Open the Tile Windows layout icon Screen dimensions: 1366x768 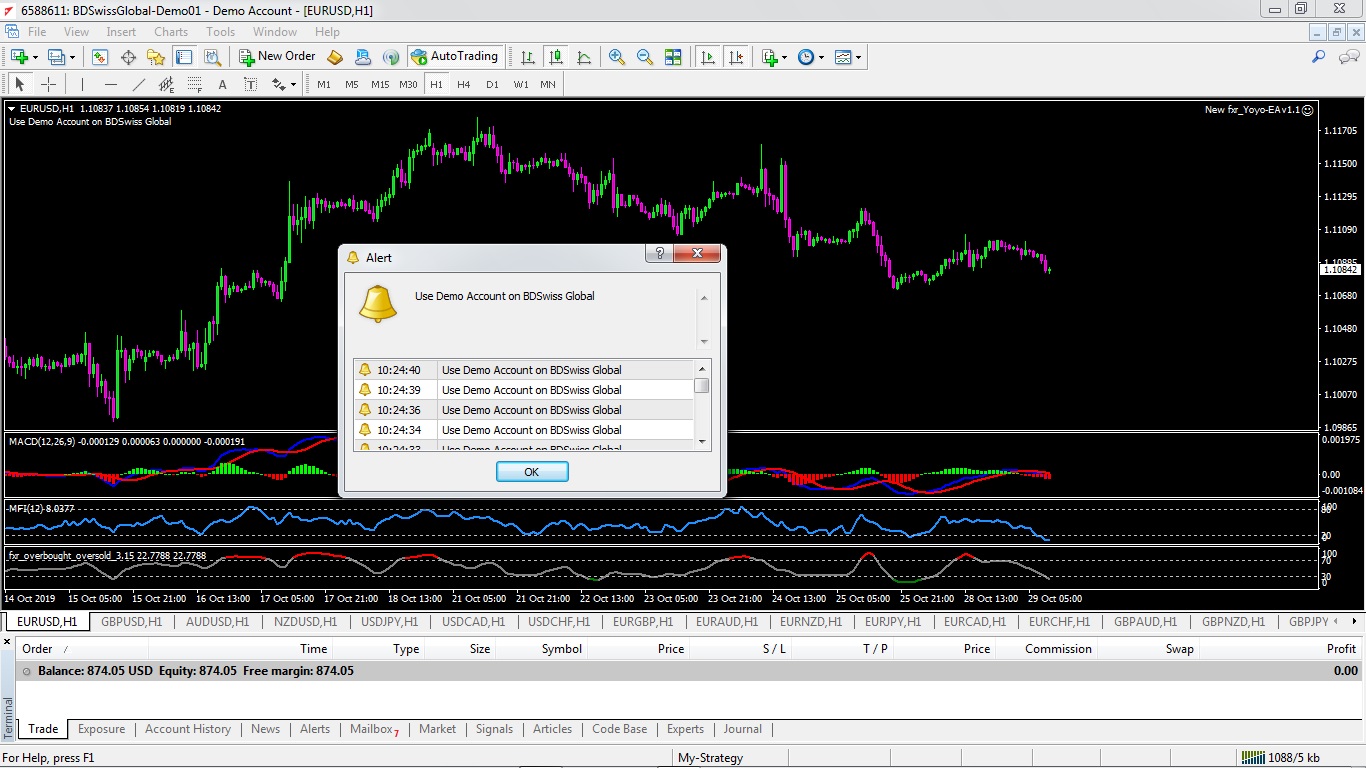673,57
